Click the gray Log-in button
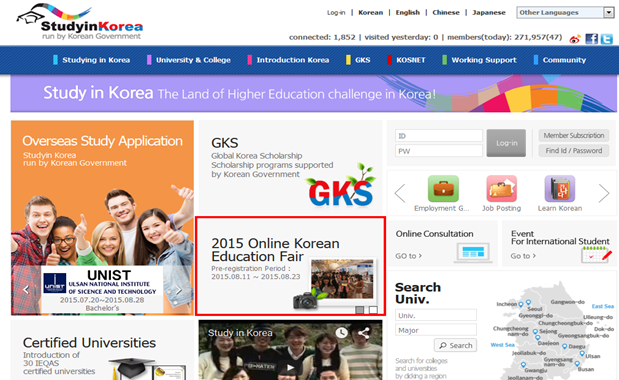Screen dimensions: 619x380 click(506, 143)
